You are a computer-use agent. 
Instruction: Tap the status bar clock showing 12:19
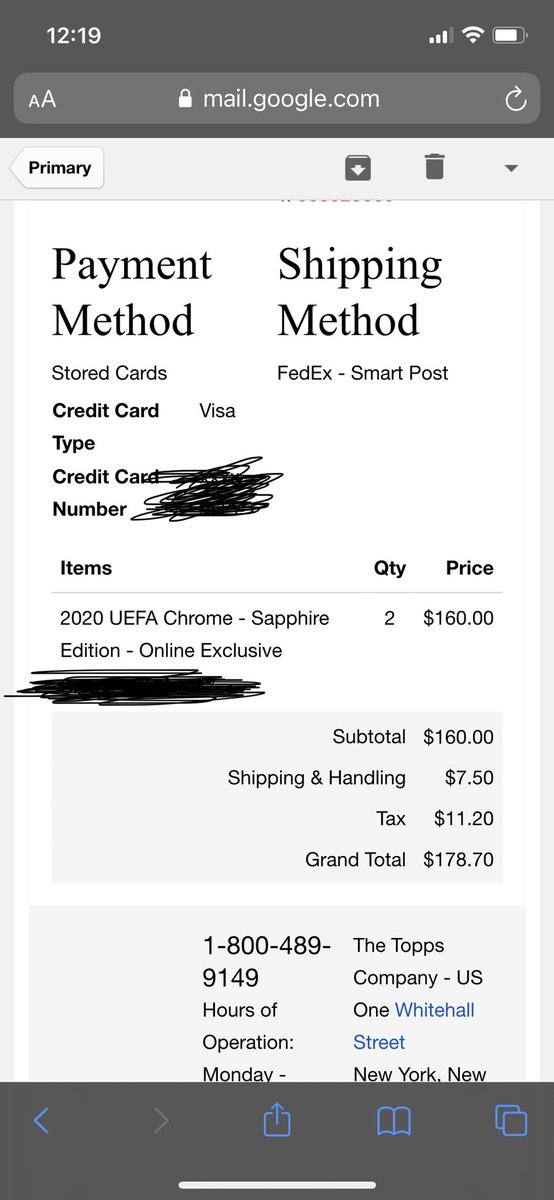tap(74, 36)
